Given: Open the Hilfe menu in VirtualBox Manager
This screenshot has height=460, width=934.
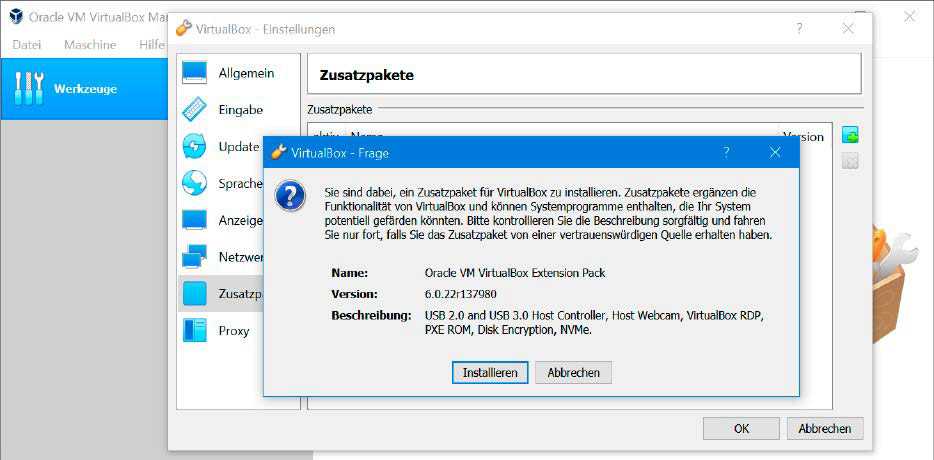Looking at the screenshot, I should tap(152, 45).
